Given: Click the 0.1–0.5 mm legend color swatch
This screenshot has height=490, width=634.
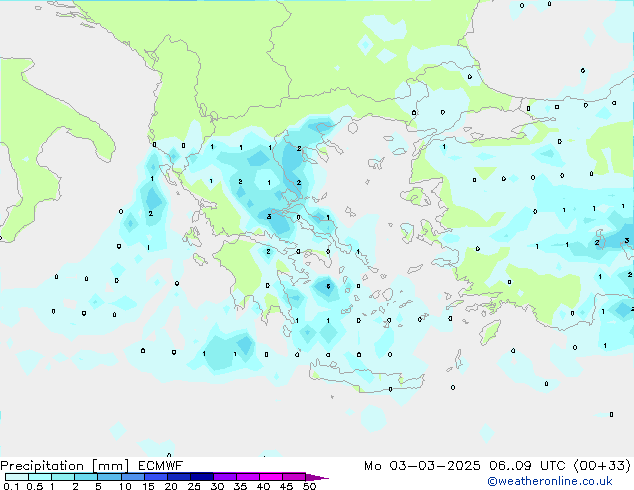Looking at the screenshot, I should click(17, 477).
